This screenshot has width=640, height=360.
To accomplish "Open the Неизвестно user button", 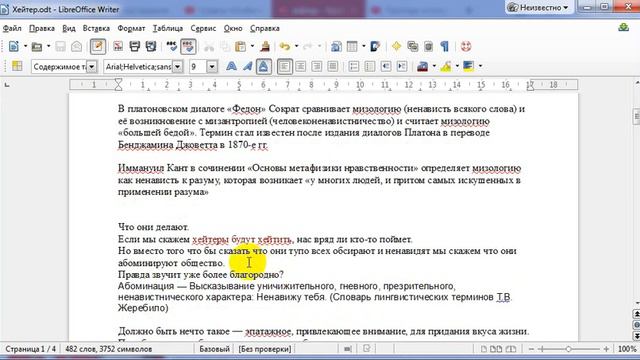I will tap(539, 7).
